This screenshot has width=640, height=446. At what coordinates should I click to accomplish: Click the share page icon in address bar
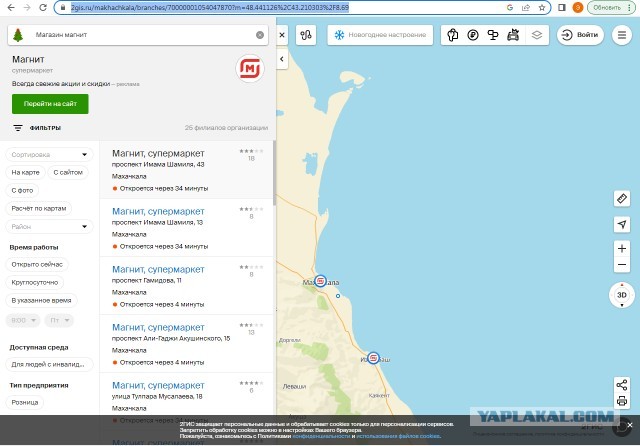point(526,7)
